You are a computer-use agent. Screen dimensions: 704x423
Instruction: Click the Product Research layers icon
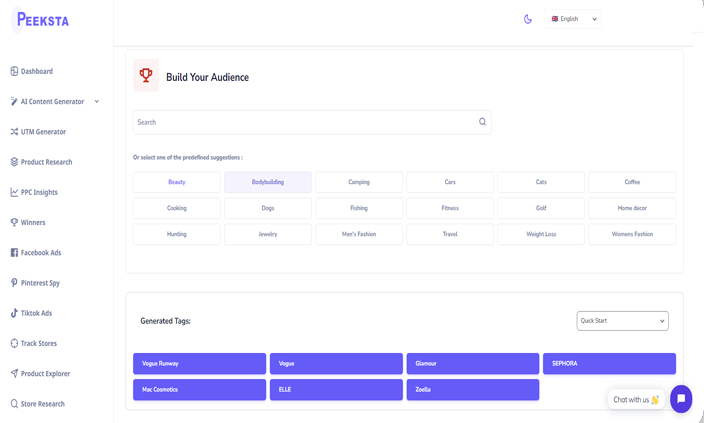14,162
